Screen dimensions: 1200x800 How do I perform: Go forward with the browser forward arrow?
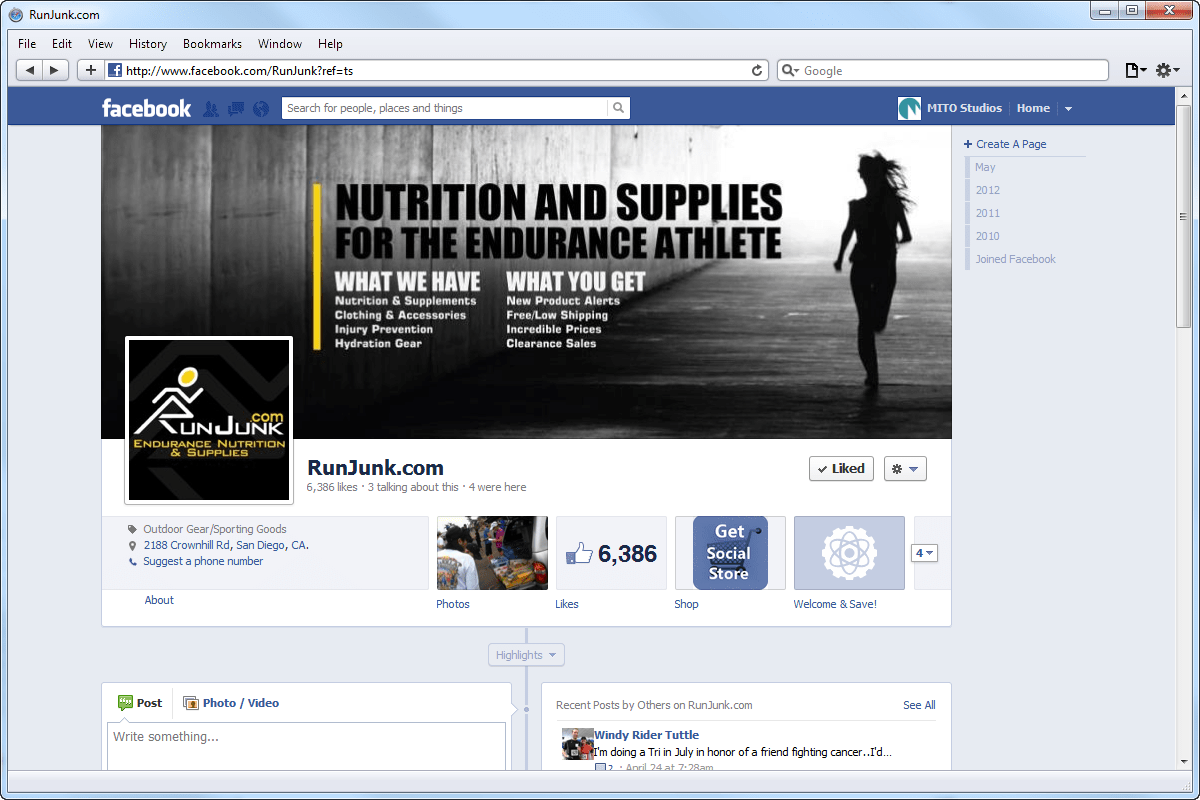56,70
